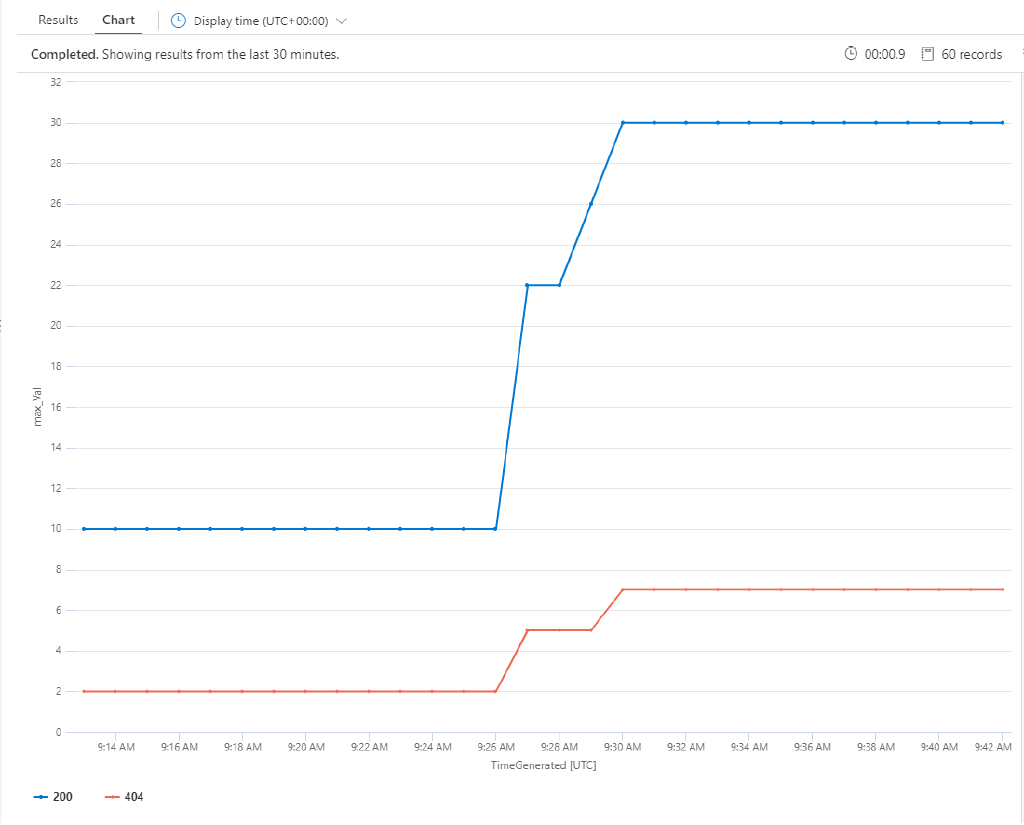
Task: Select the blue data point at 9:26 AM
Action: pos(495,529)
